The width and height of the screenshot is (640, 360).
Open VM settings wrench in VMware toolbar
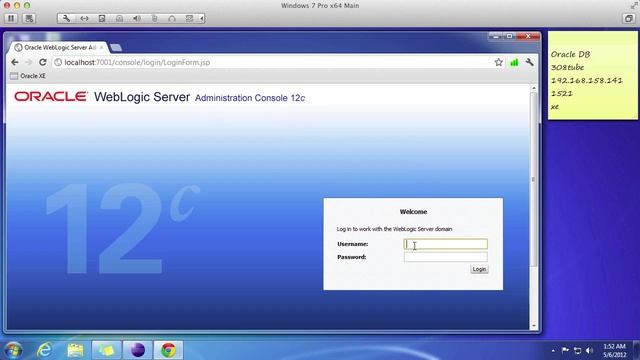pos(66,18)
